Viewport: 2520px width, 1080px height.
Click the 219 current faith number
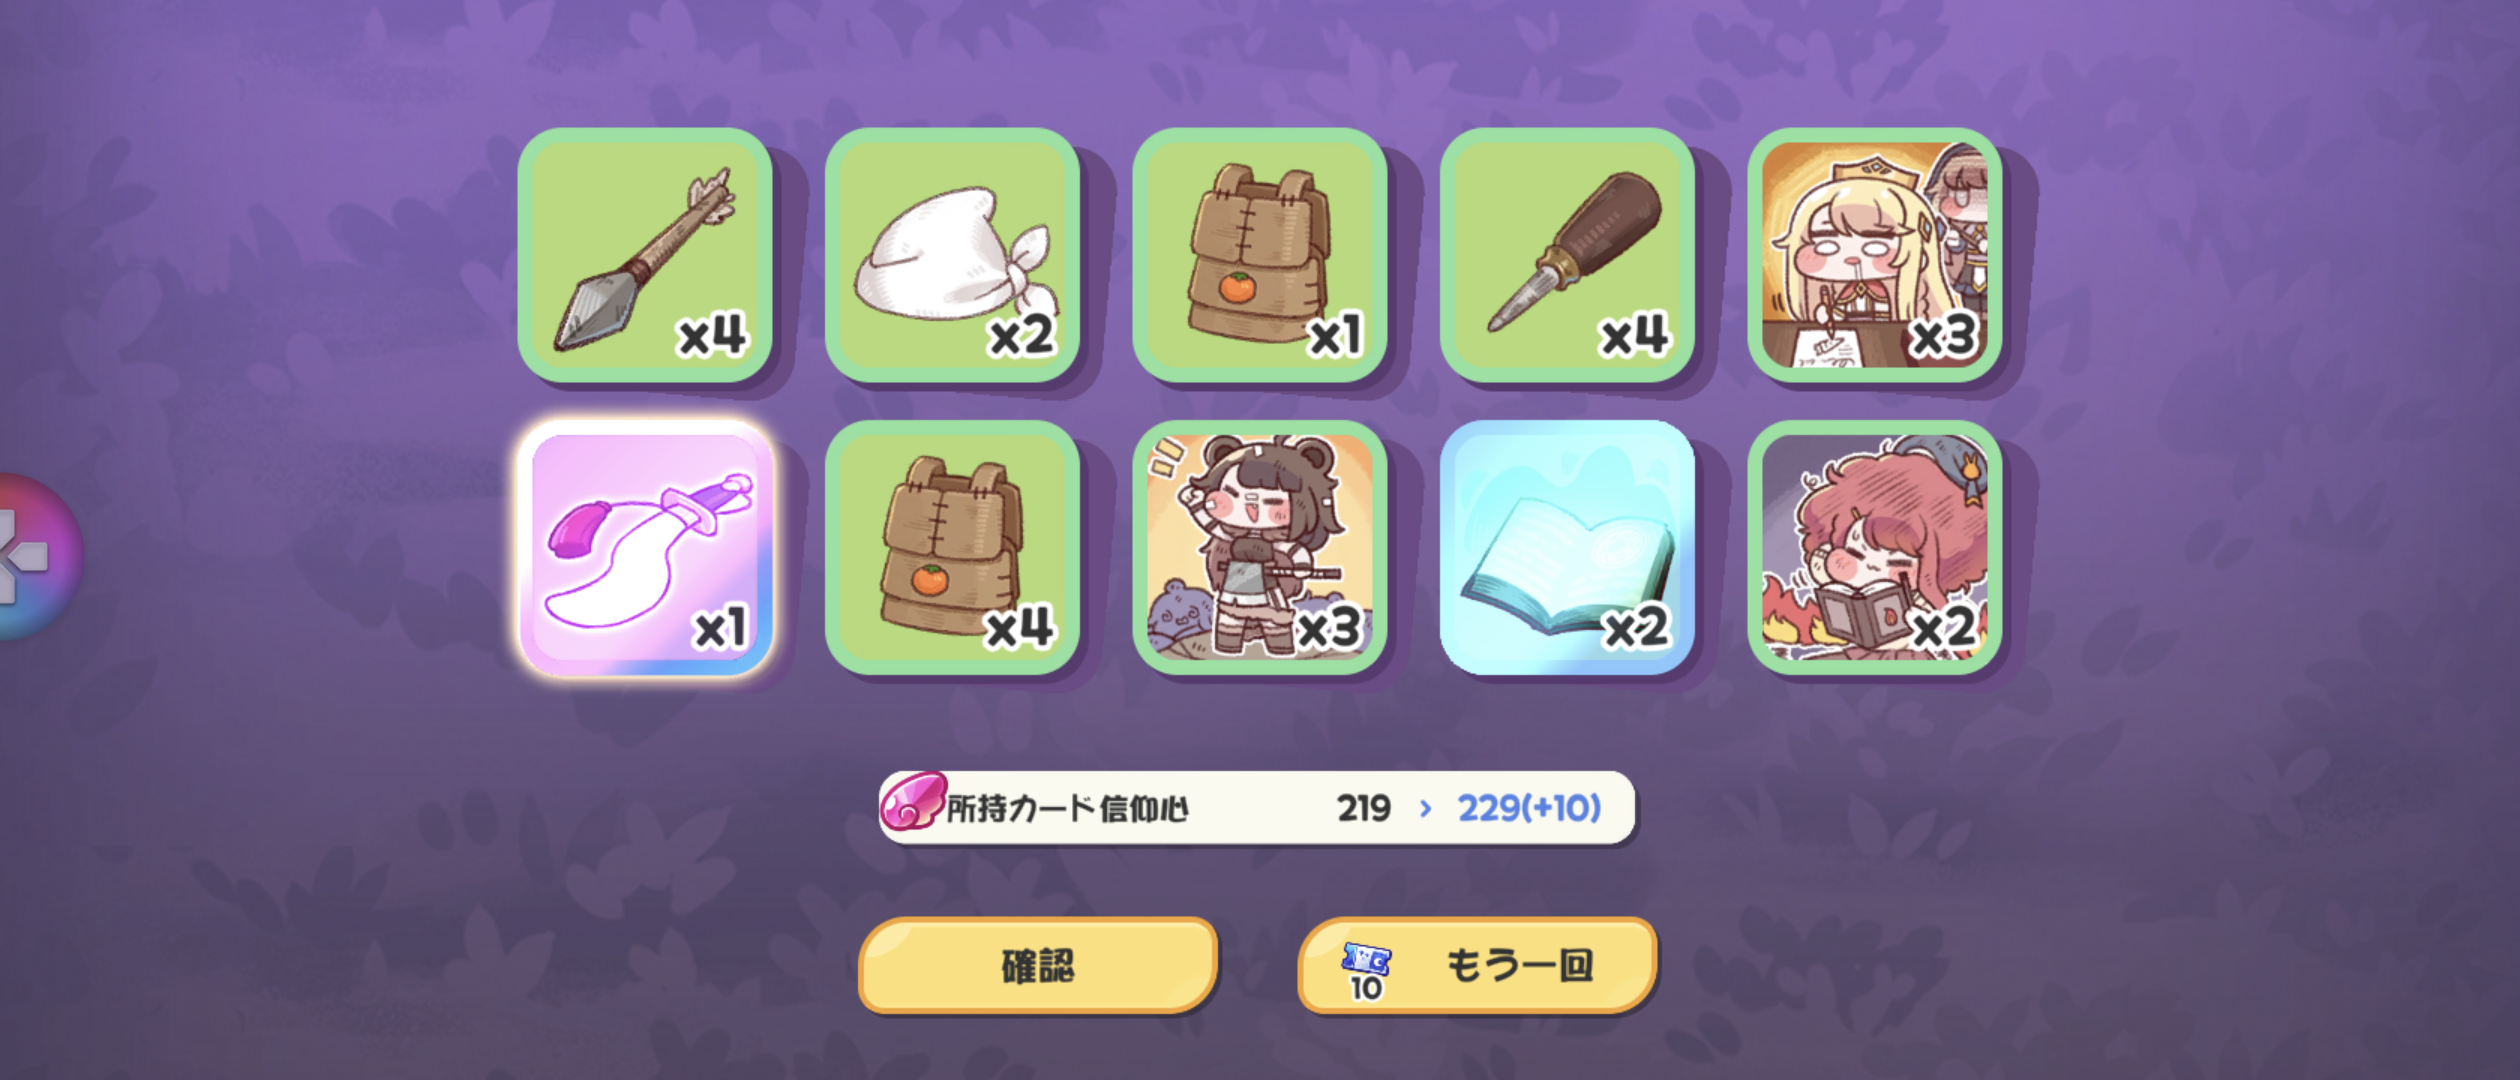pos(1364,808)
